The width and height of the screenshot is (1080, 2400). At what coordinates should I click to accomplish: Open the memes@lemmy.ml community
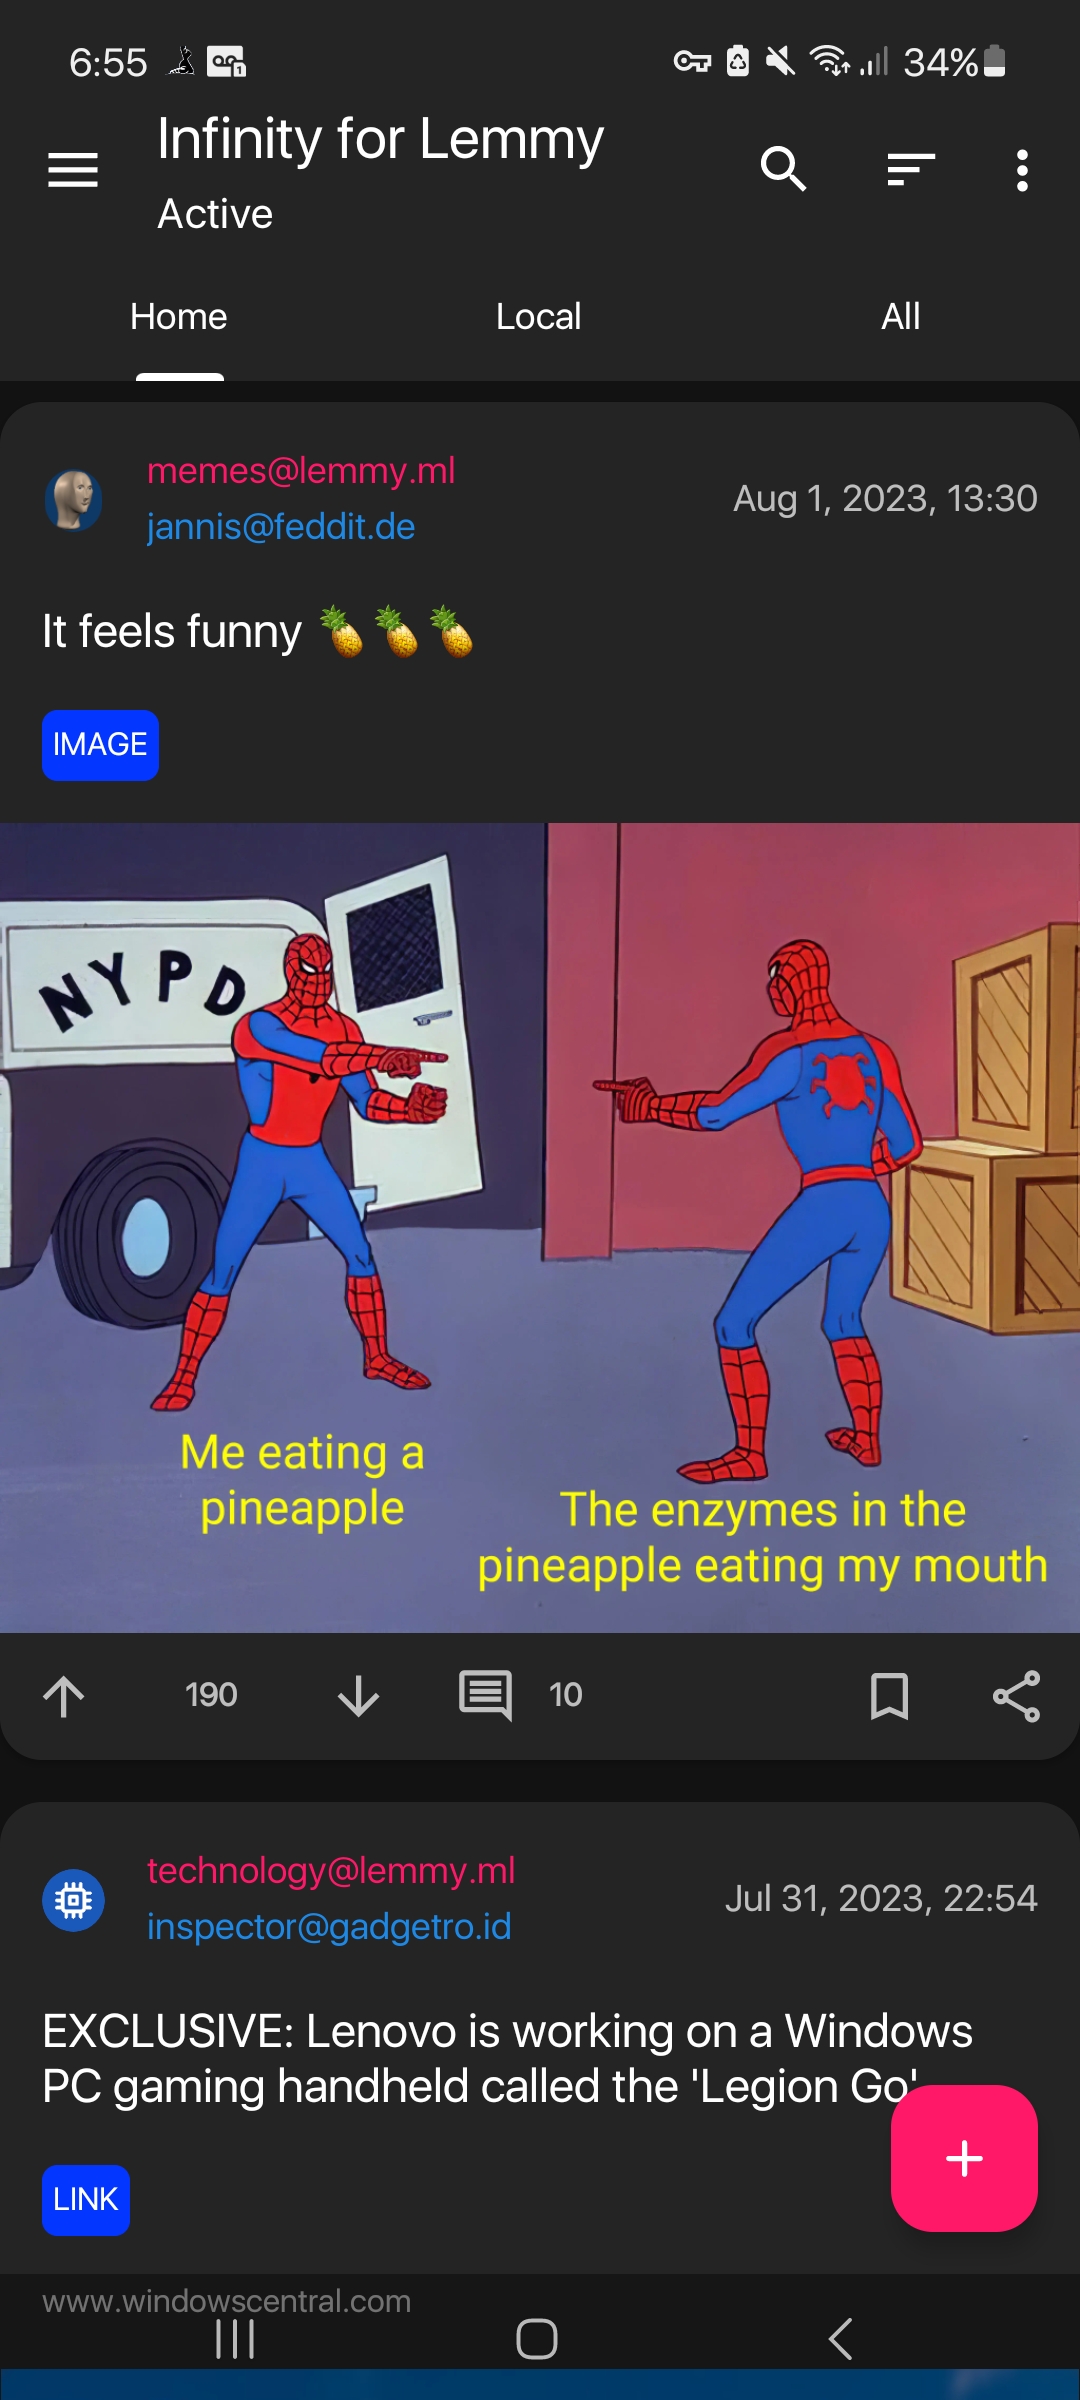301,470
